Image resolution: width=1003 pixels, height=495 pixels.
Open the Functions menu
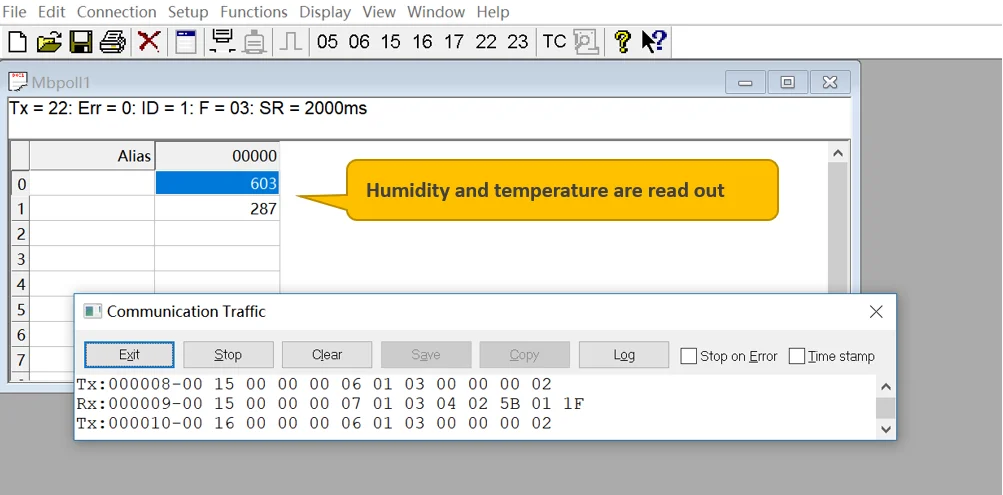pyautogui.click(x=254, y=12)
